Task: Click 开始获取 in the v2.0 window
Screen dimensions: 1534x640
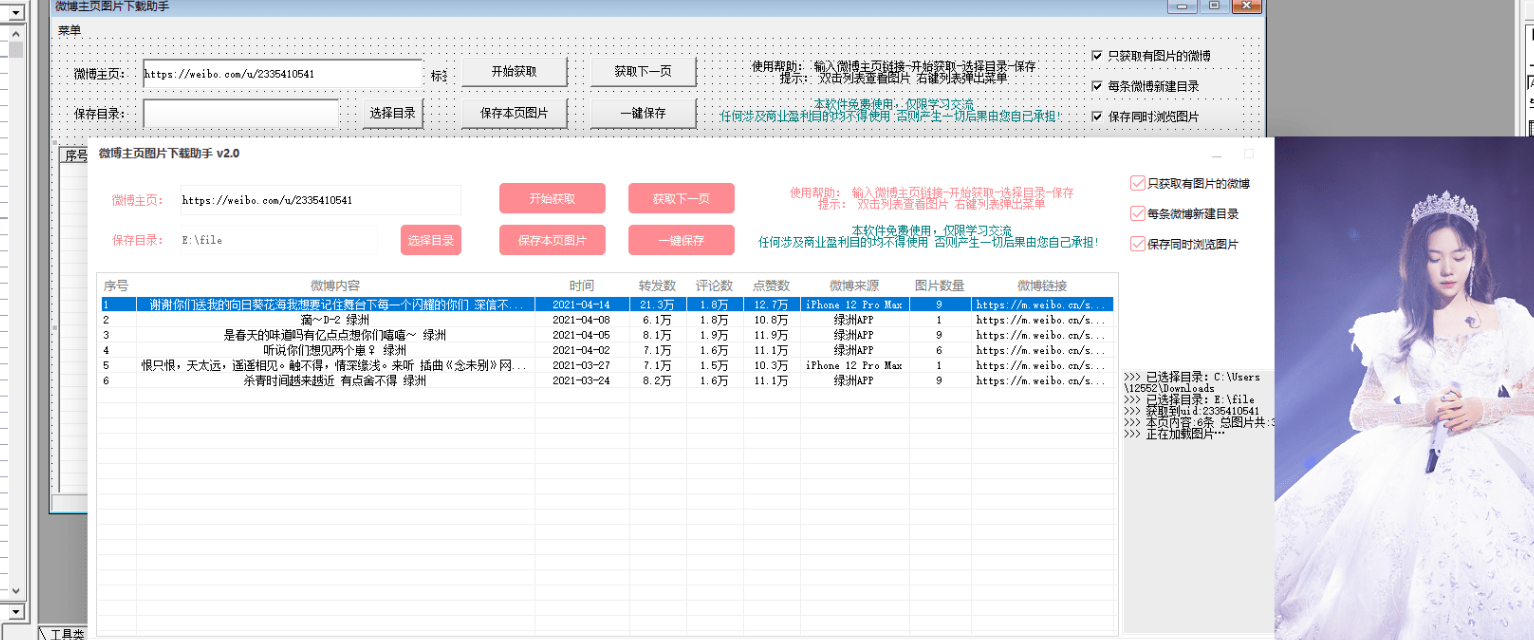Action: 552,198
